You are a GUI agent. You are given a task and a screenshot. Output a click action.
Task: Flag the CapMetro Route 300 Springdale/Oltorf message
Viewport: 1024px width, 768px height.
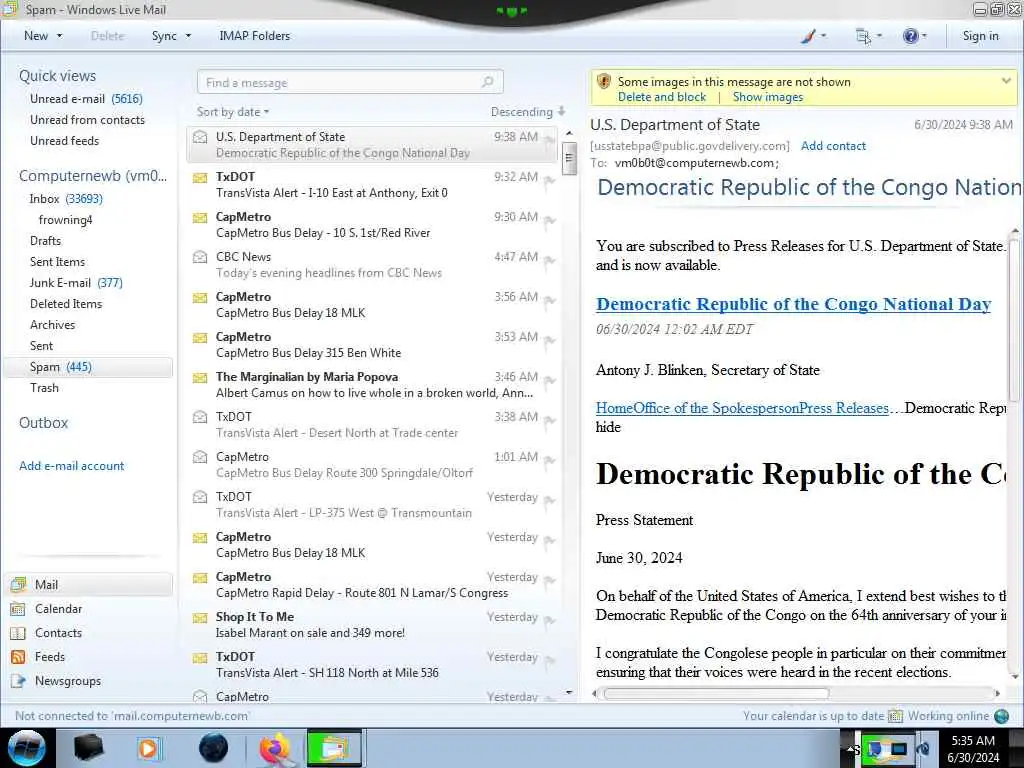point(550,461)
